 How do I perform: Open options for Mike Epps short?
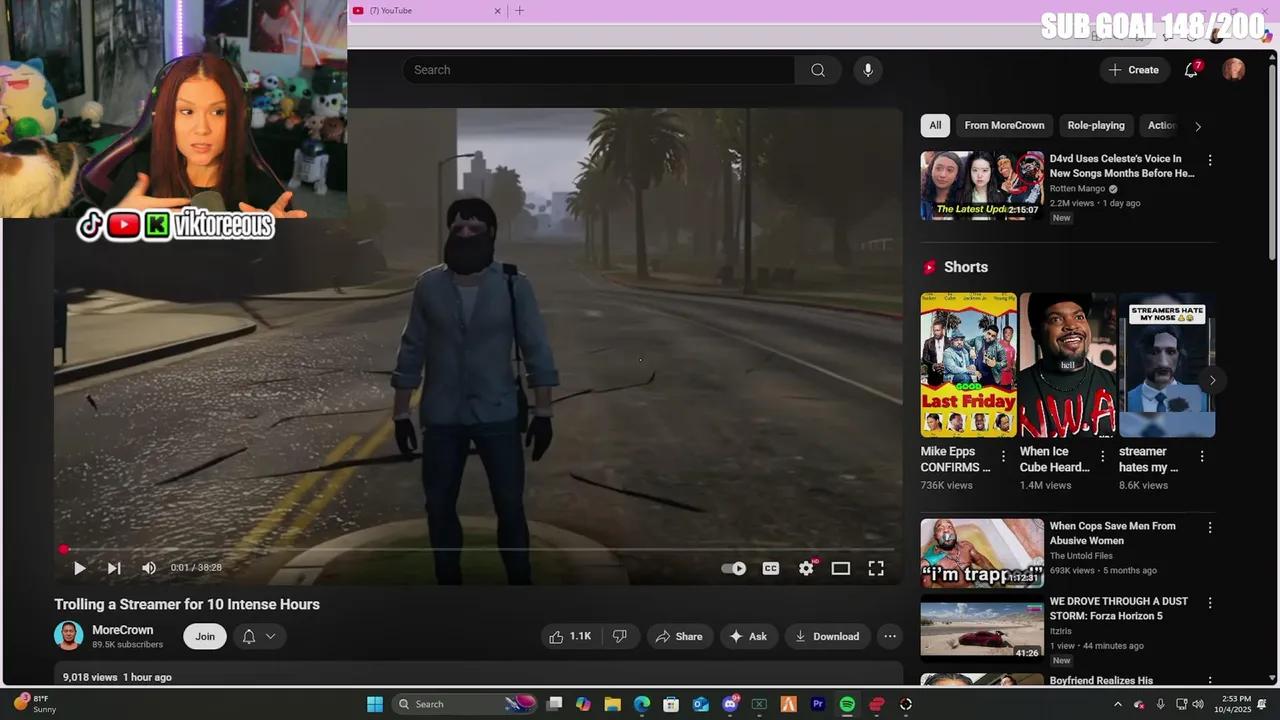pos(1004,456)
